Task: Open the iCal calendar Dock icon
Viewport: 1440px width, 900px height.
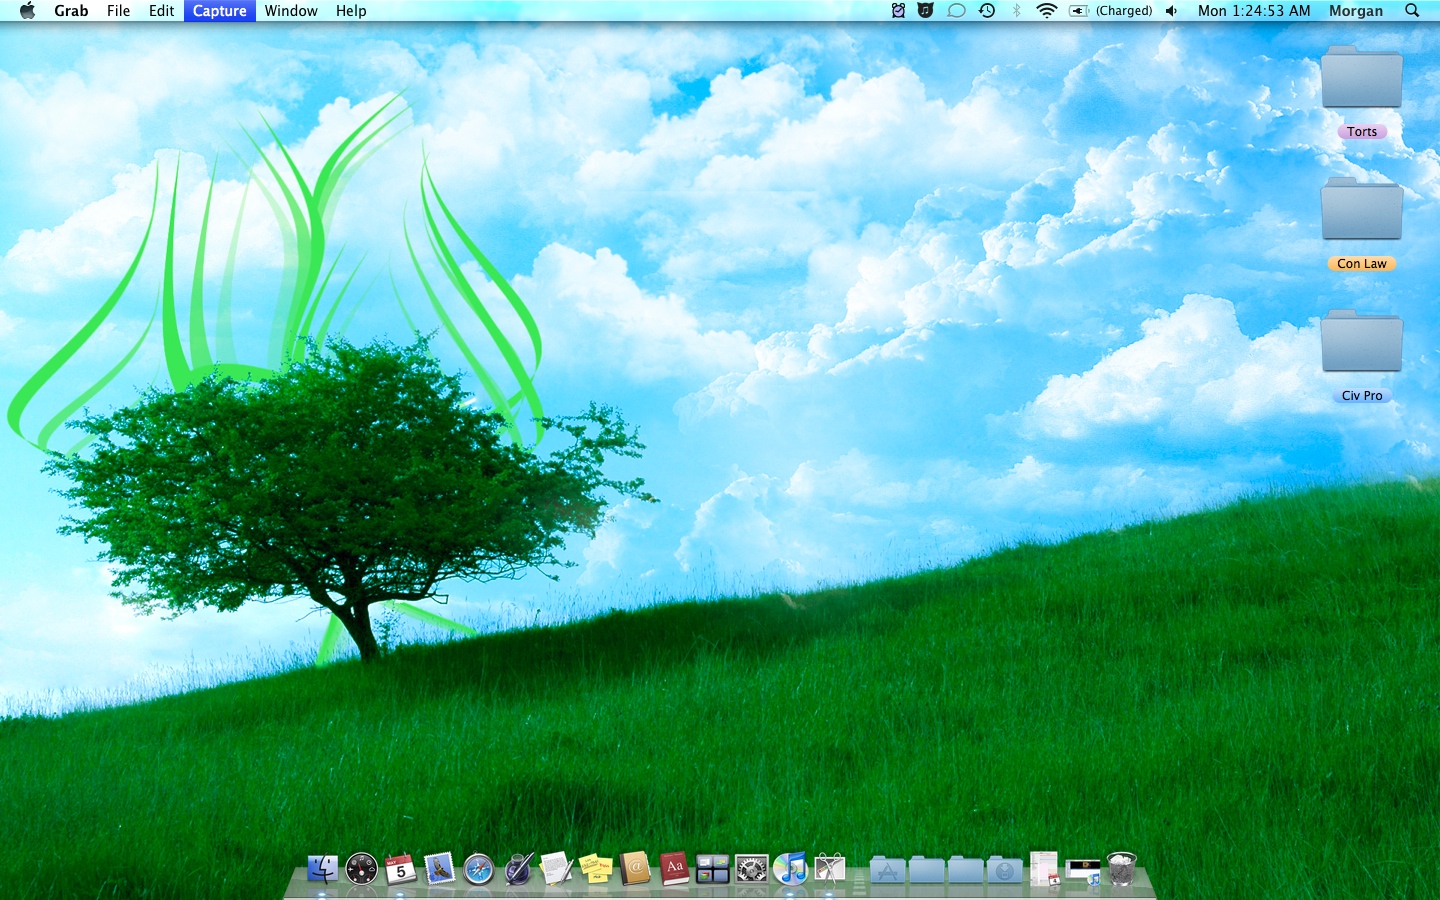Action: [400, 869]
